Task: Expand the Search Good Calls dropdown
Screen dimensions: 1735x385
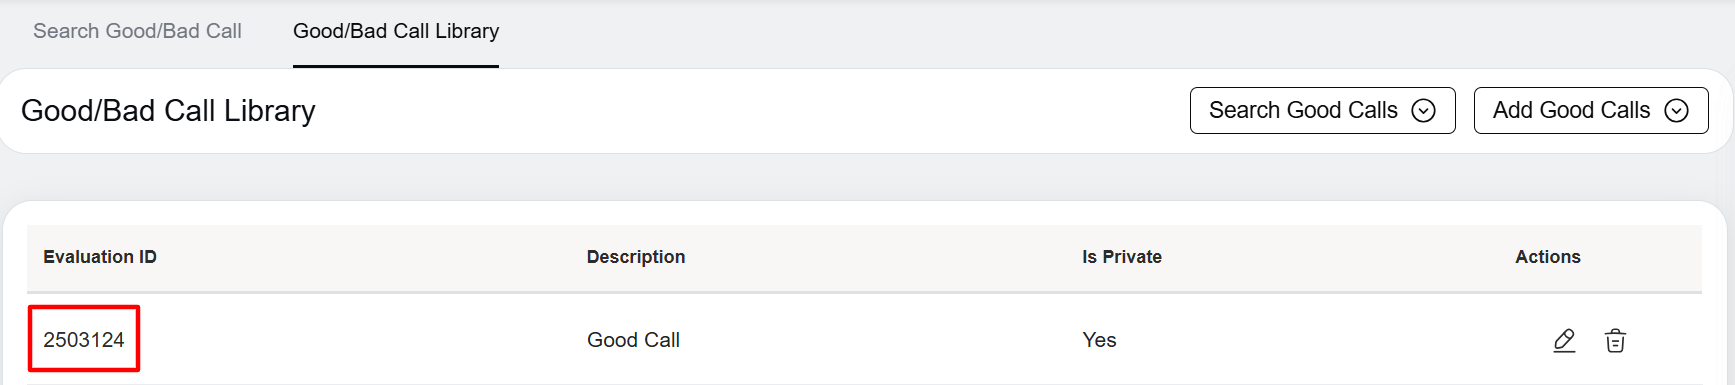Action: [1322, 110]
